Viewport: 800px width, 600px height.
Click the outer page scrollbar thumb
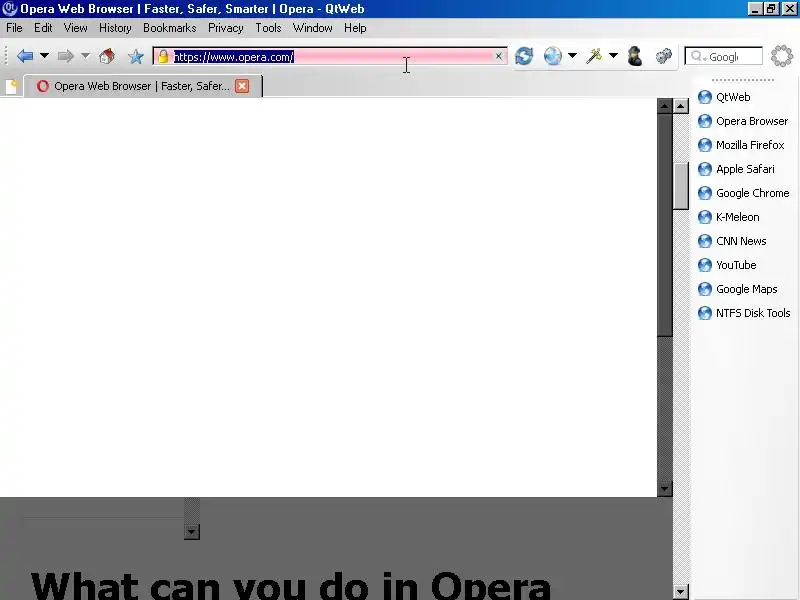(x=681, y=186)
